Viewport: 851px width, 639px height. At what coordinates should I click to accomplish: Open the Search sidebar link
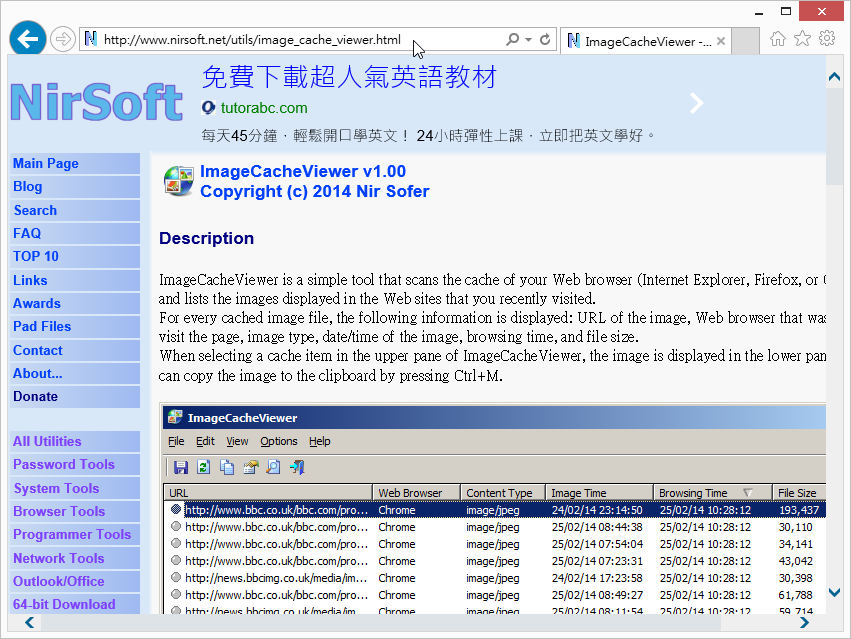tap(75, 210)
